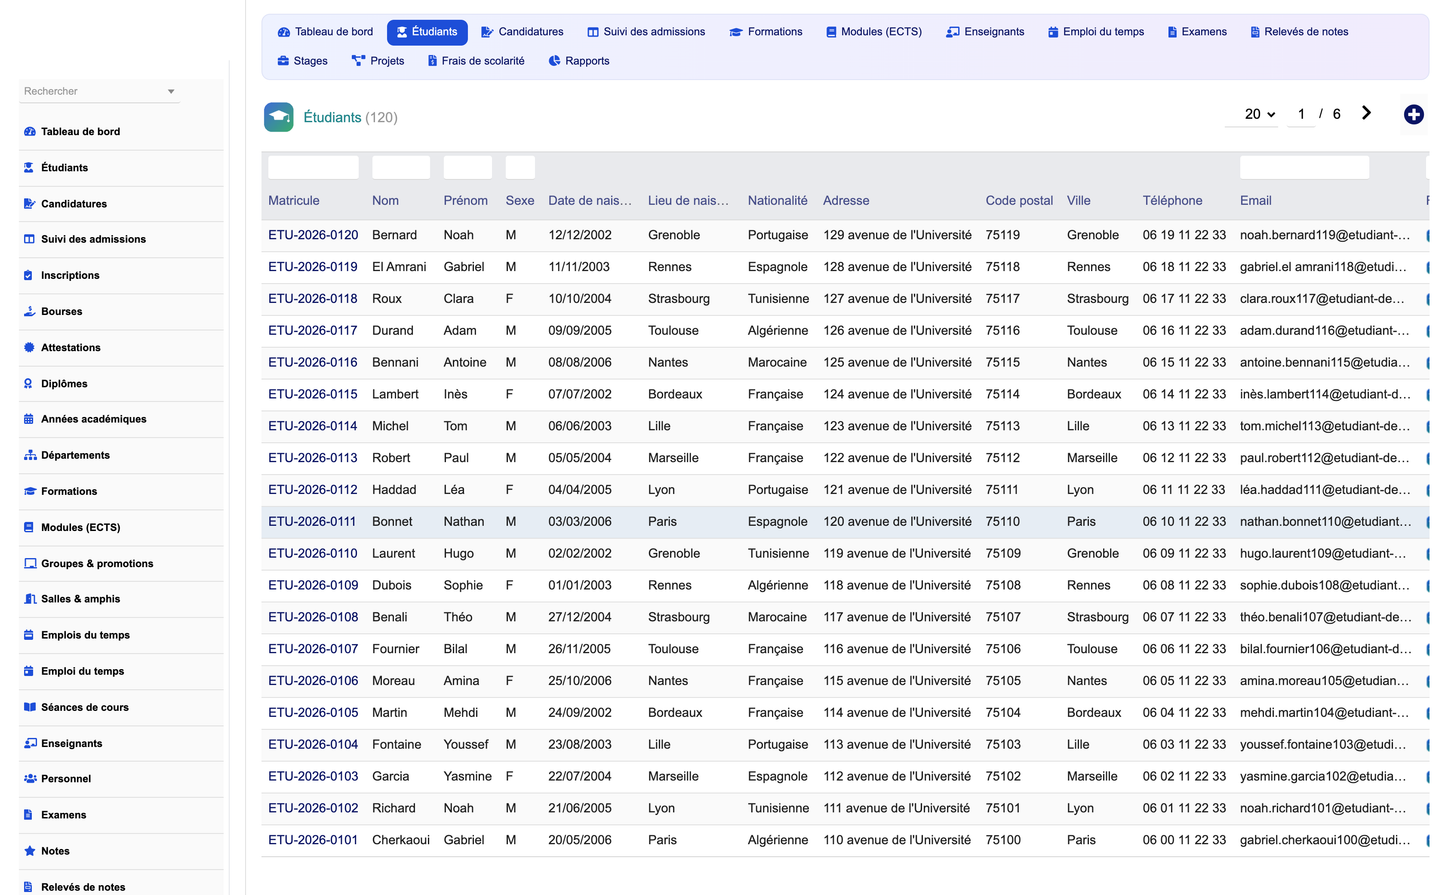Click the Matricule filter input field
The height and width of the screenshot is (895, 1445).
313,167
